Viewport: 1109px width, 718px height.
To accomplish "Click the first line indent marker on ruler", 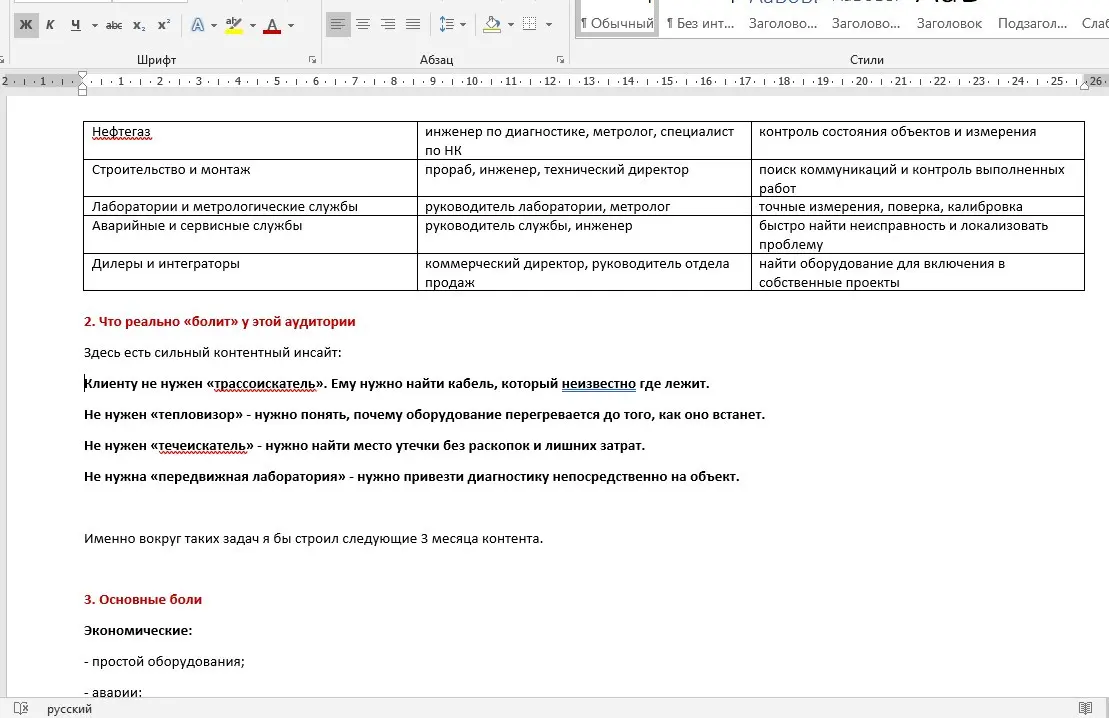I will pyautogui.click(x=83, y=75).
